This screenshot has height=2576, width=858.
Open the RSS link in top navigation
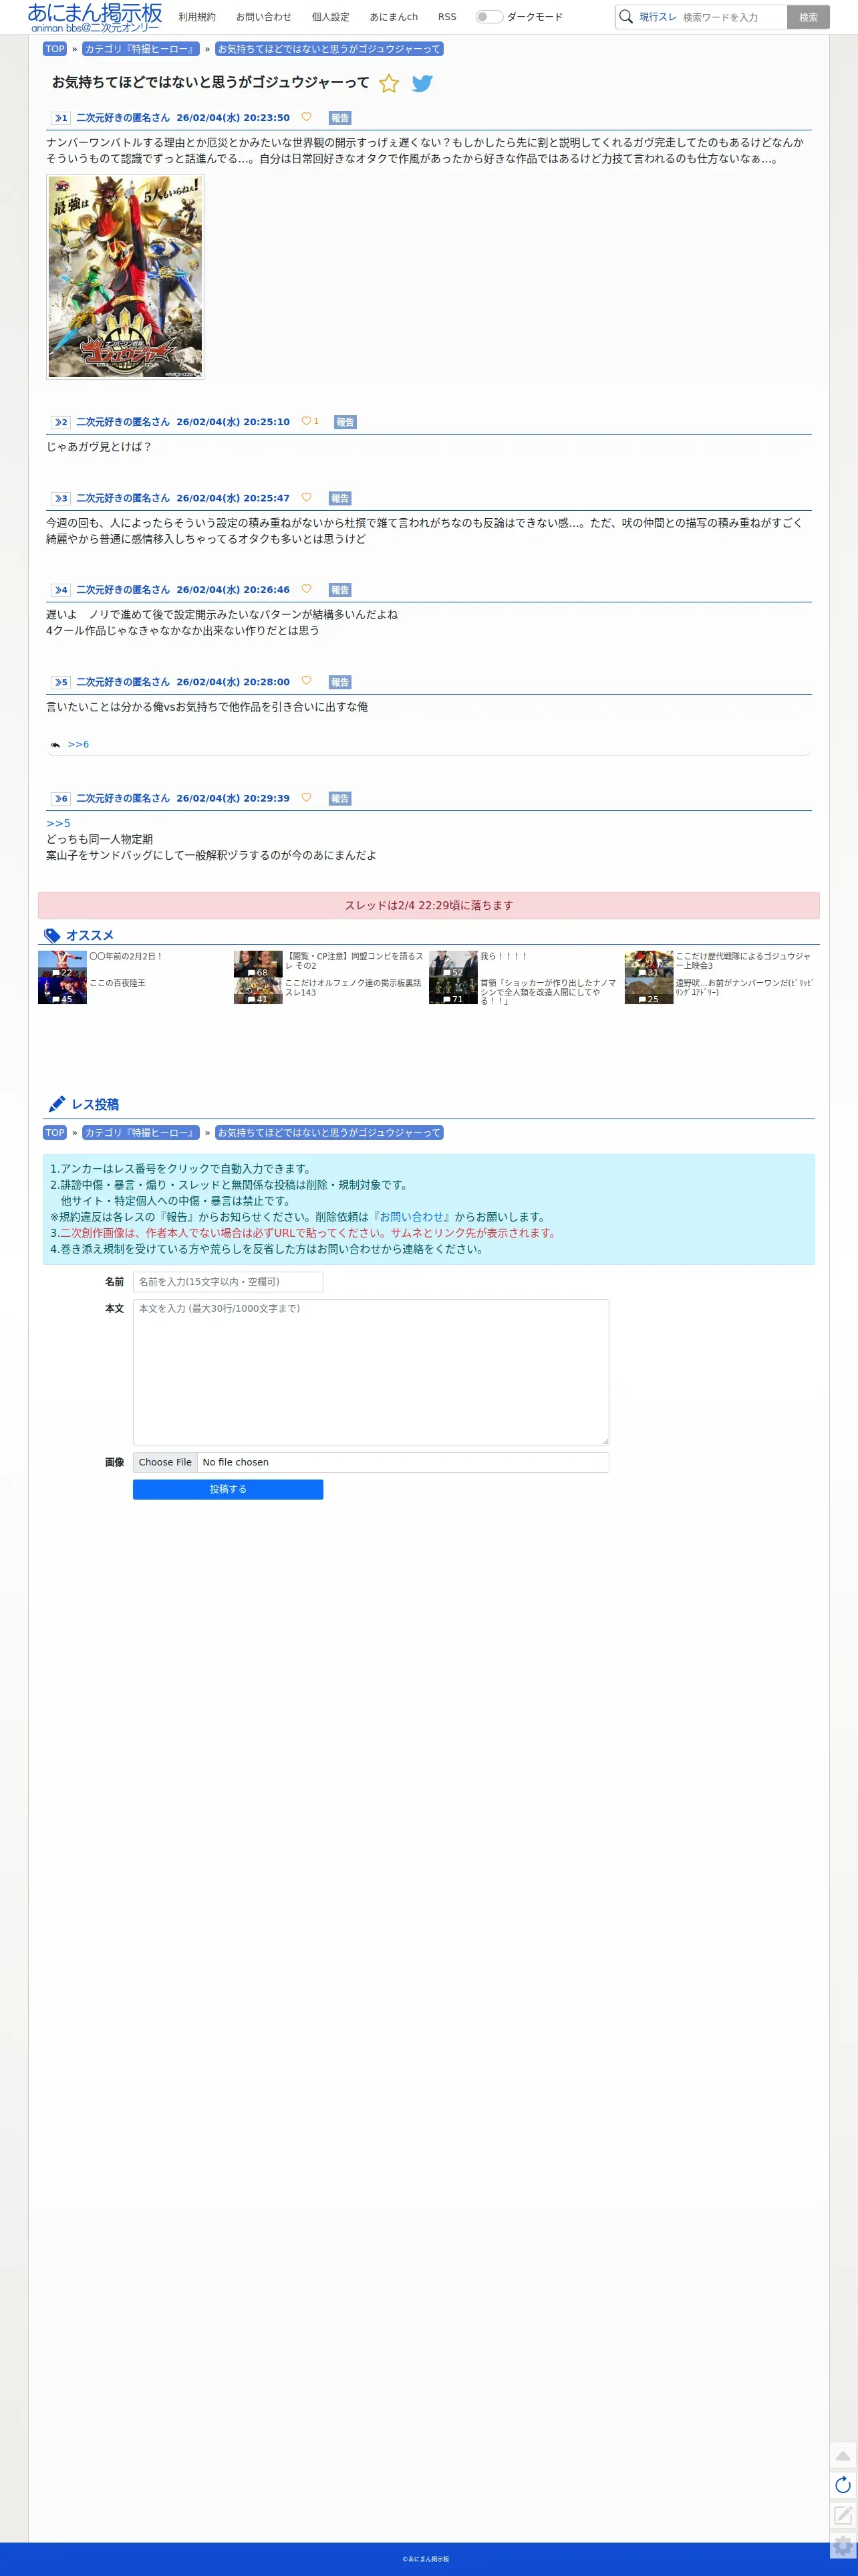point(447,17)
